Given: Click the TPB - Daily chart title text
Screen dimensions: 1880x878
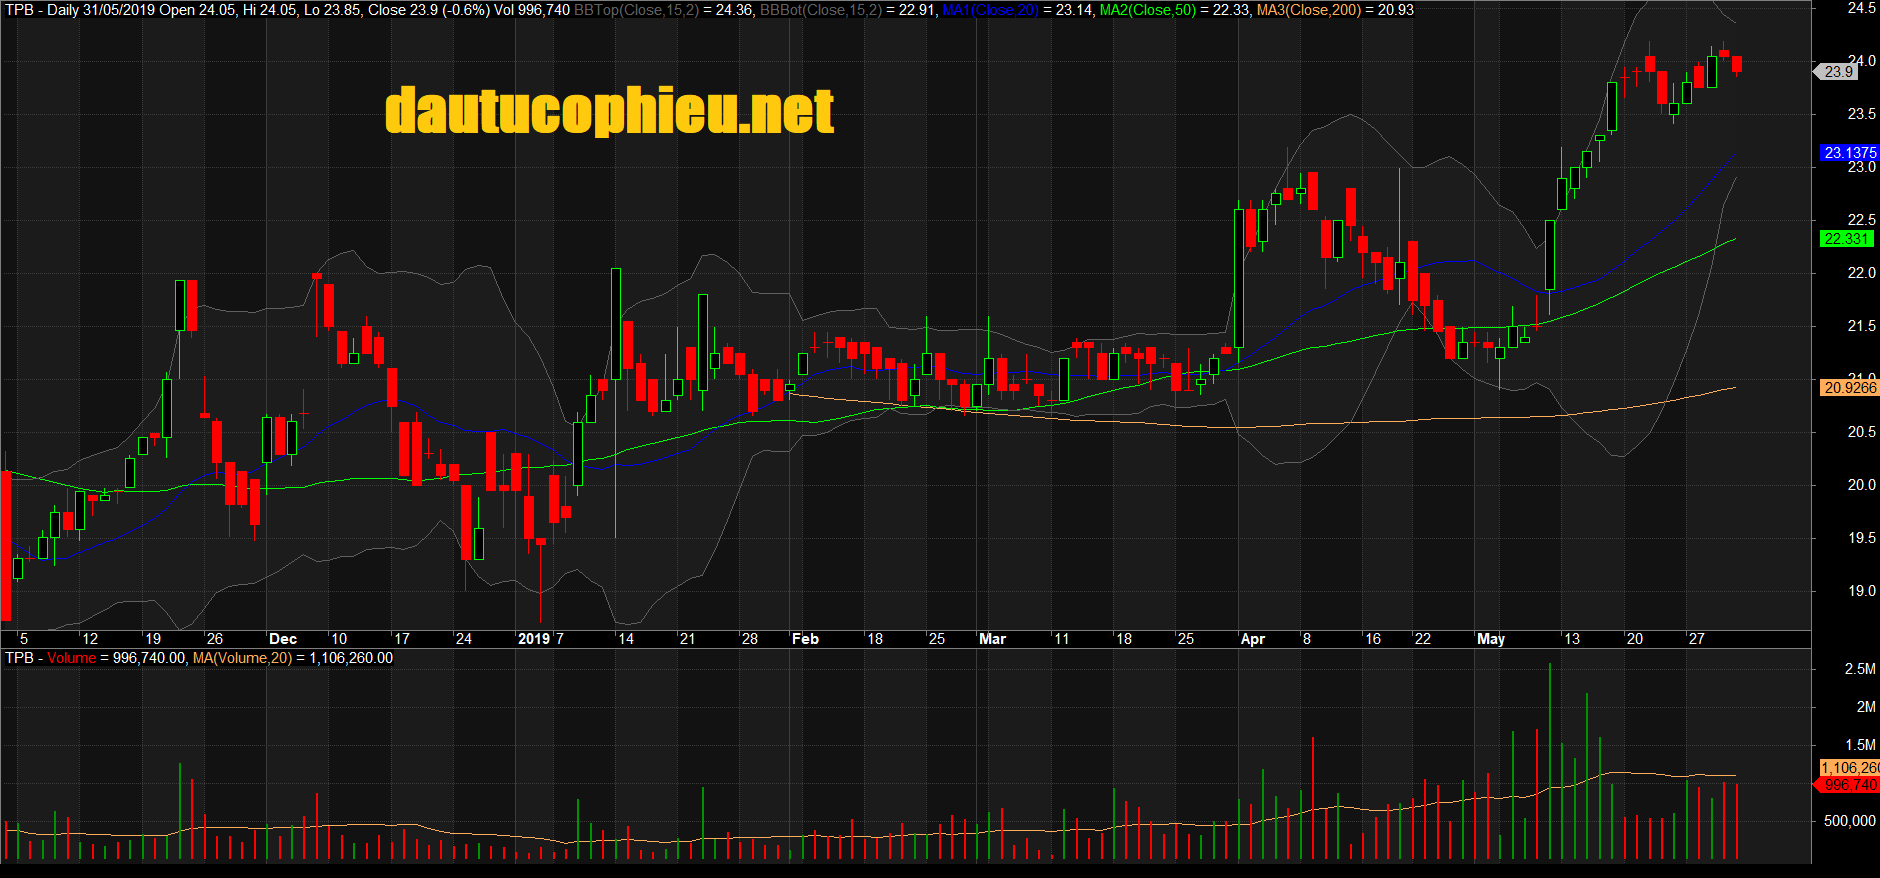Looking at the screenshot, I should pos(42,10).
